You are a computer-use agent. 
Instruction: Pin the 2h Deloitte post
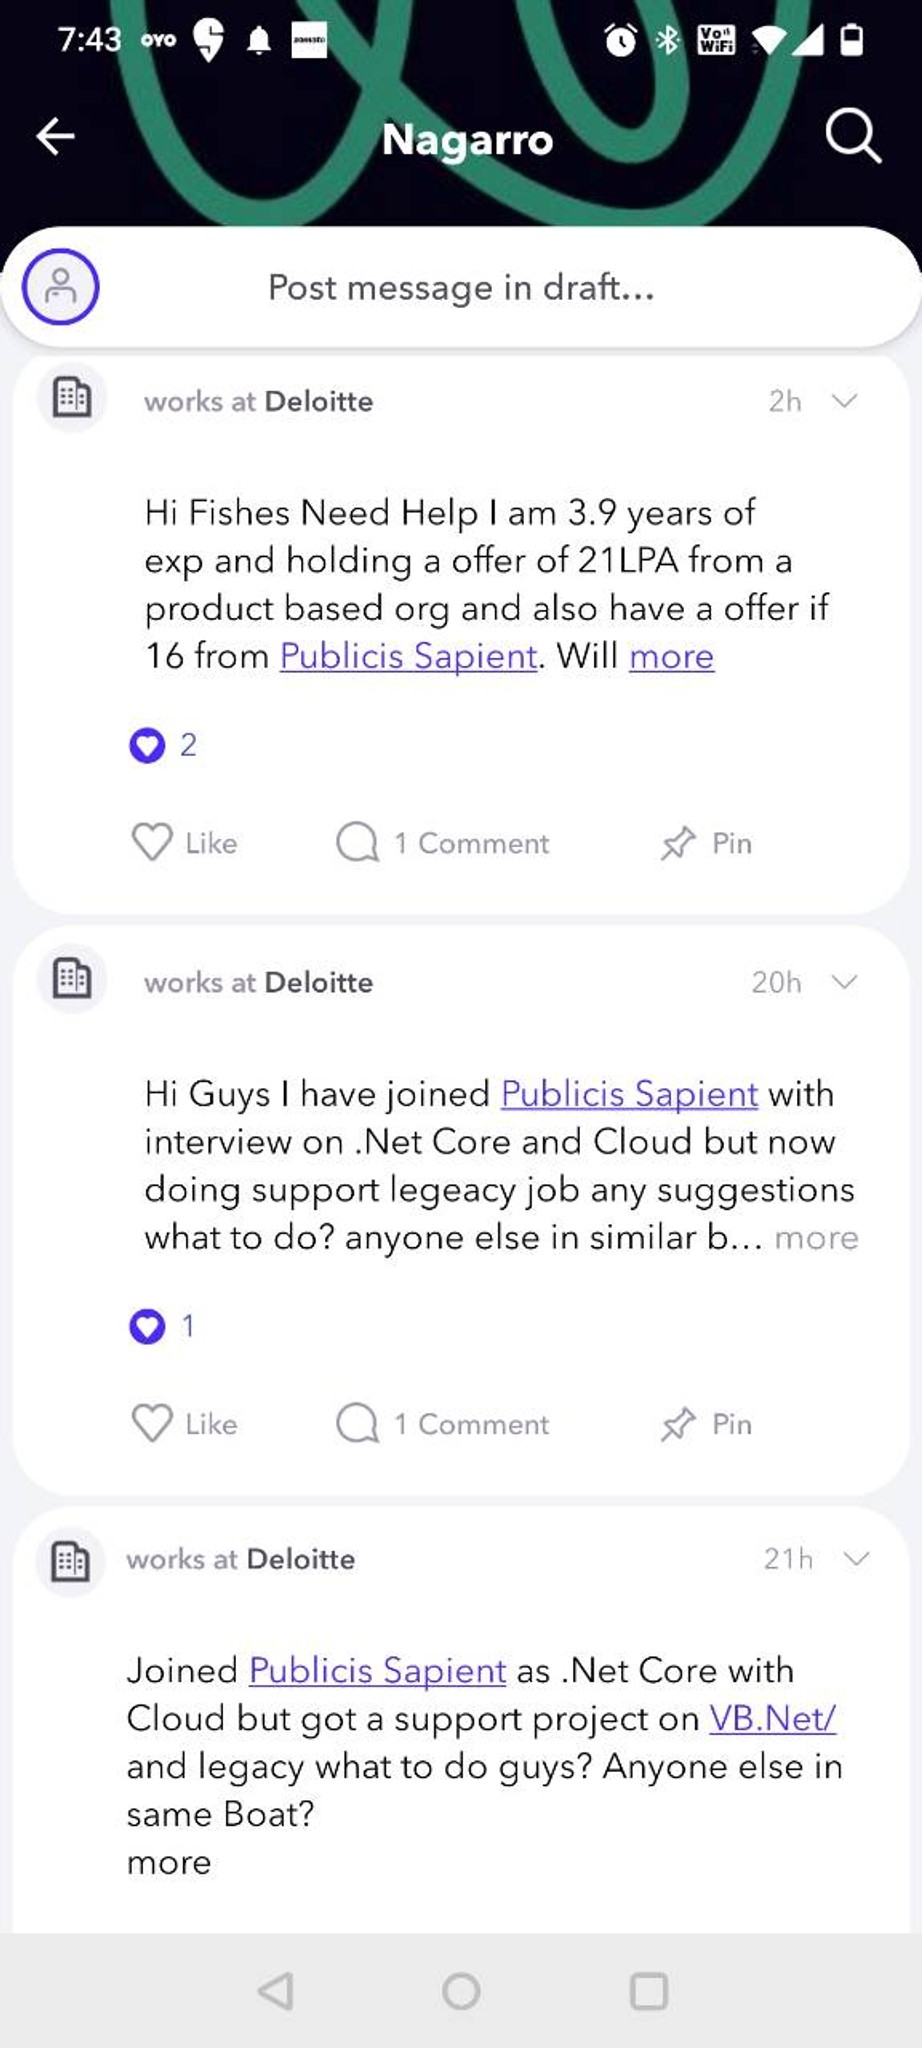click(706, 843)
